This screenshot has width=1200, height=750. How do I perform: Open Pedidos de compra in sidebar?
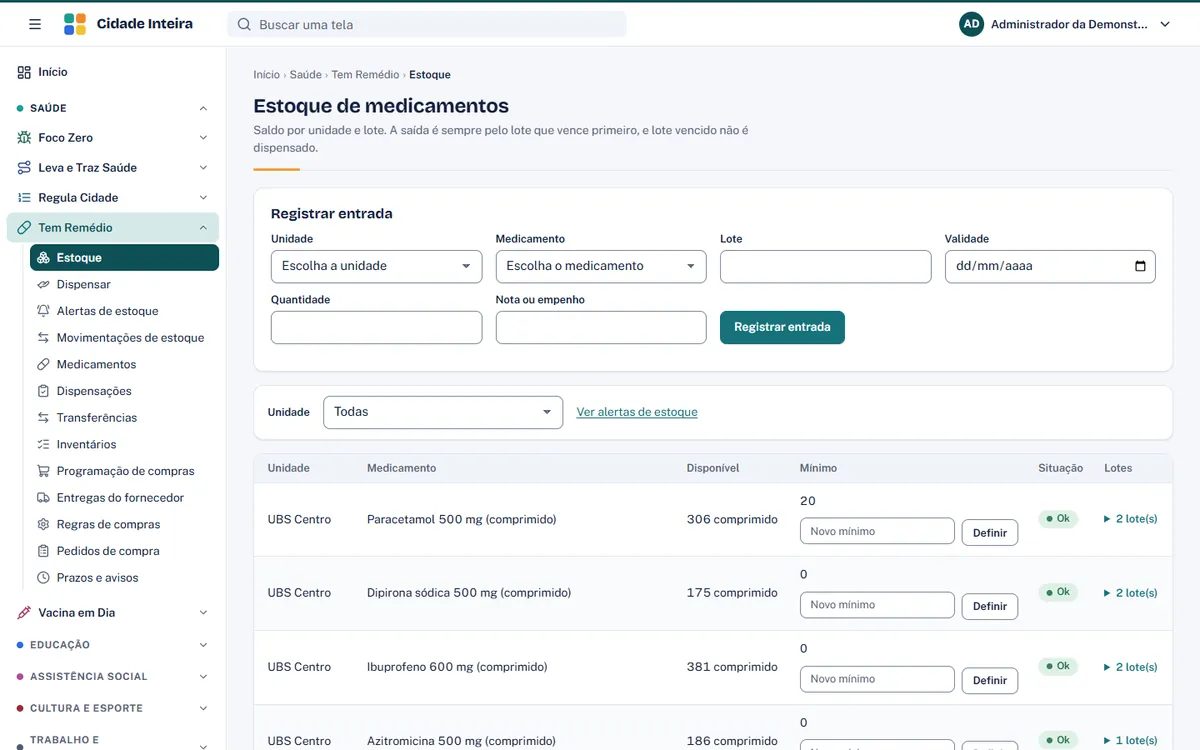click(124, 551)
